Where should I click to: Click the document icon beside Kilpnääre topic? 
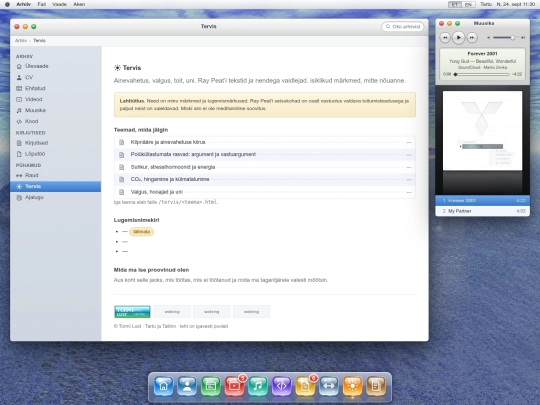(x=121, y=142)
